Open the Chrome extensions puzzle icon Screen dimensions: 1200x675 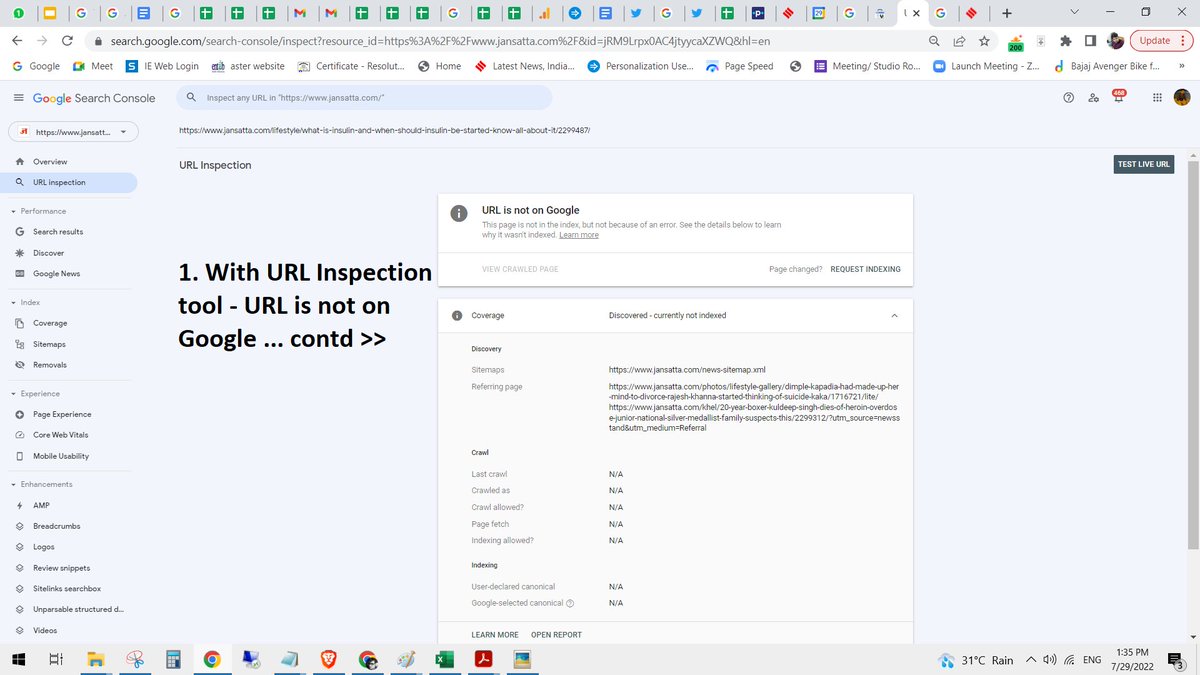tap(1065, 41)
